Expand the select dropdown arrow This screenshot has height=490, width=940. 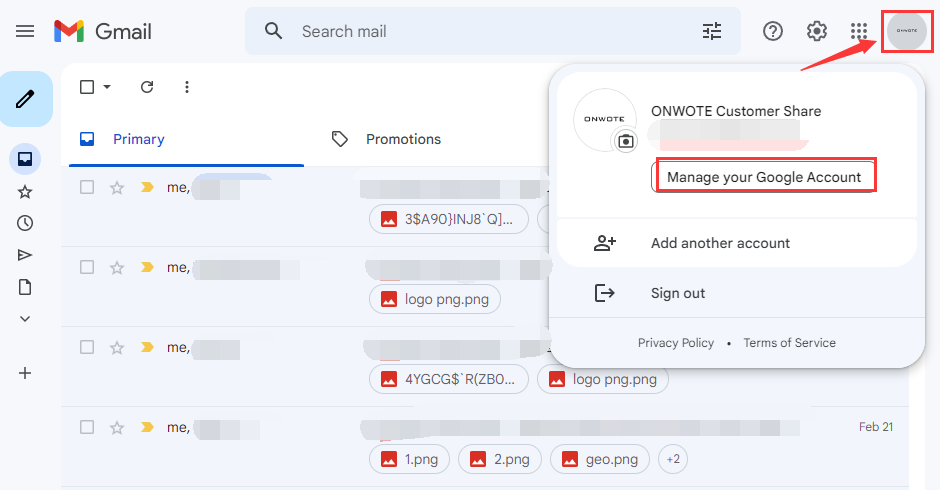[107, 87]
